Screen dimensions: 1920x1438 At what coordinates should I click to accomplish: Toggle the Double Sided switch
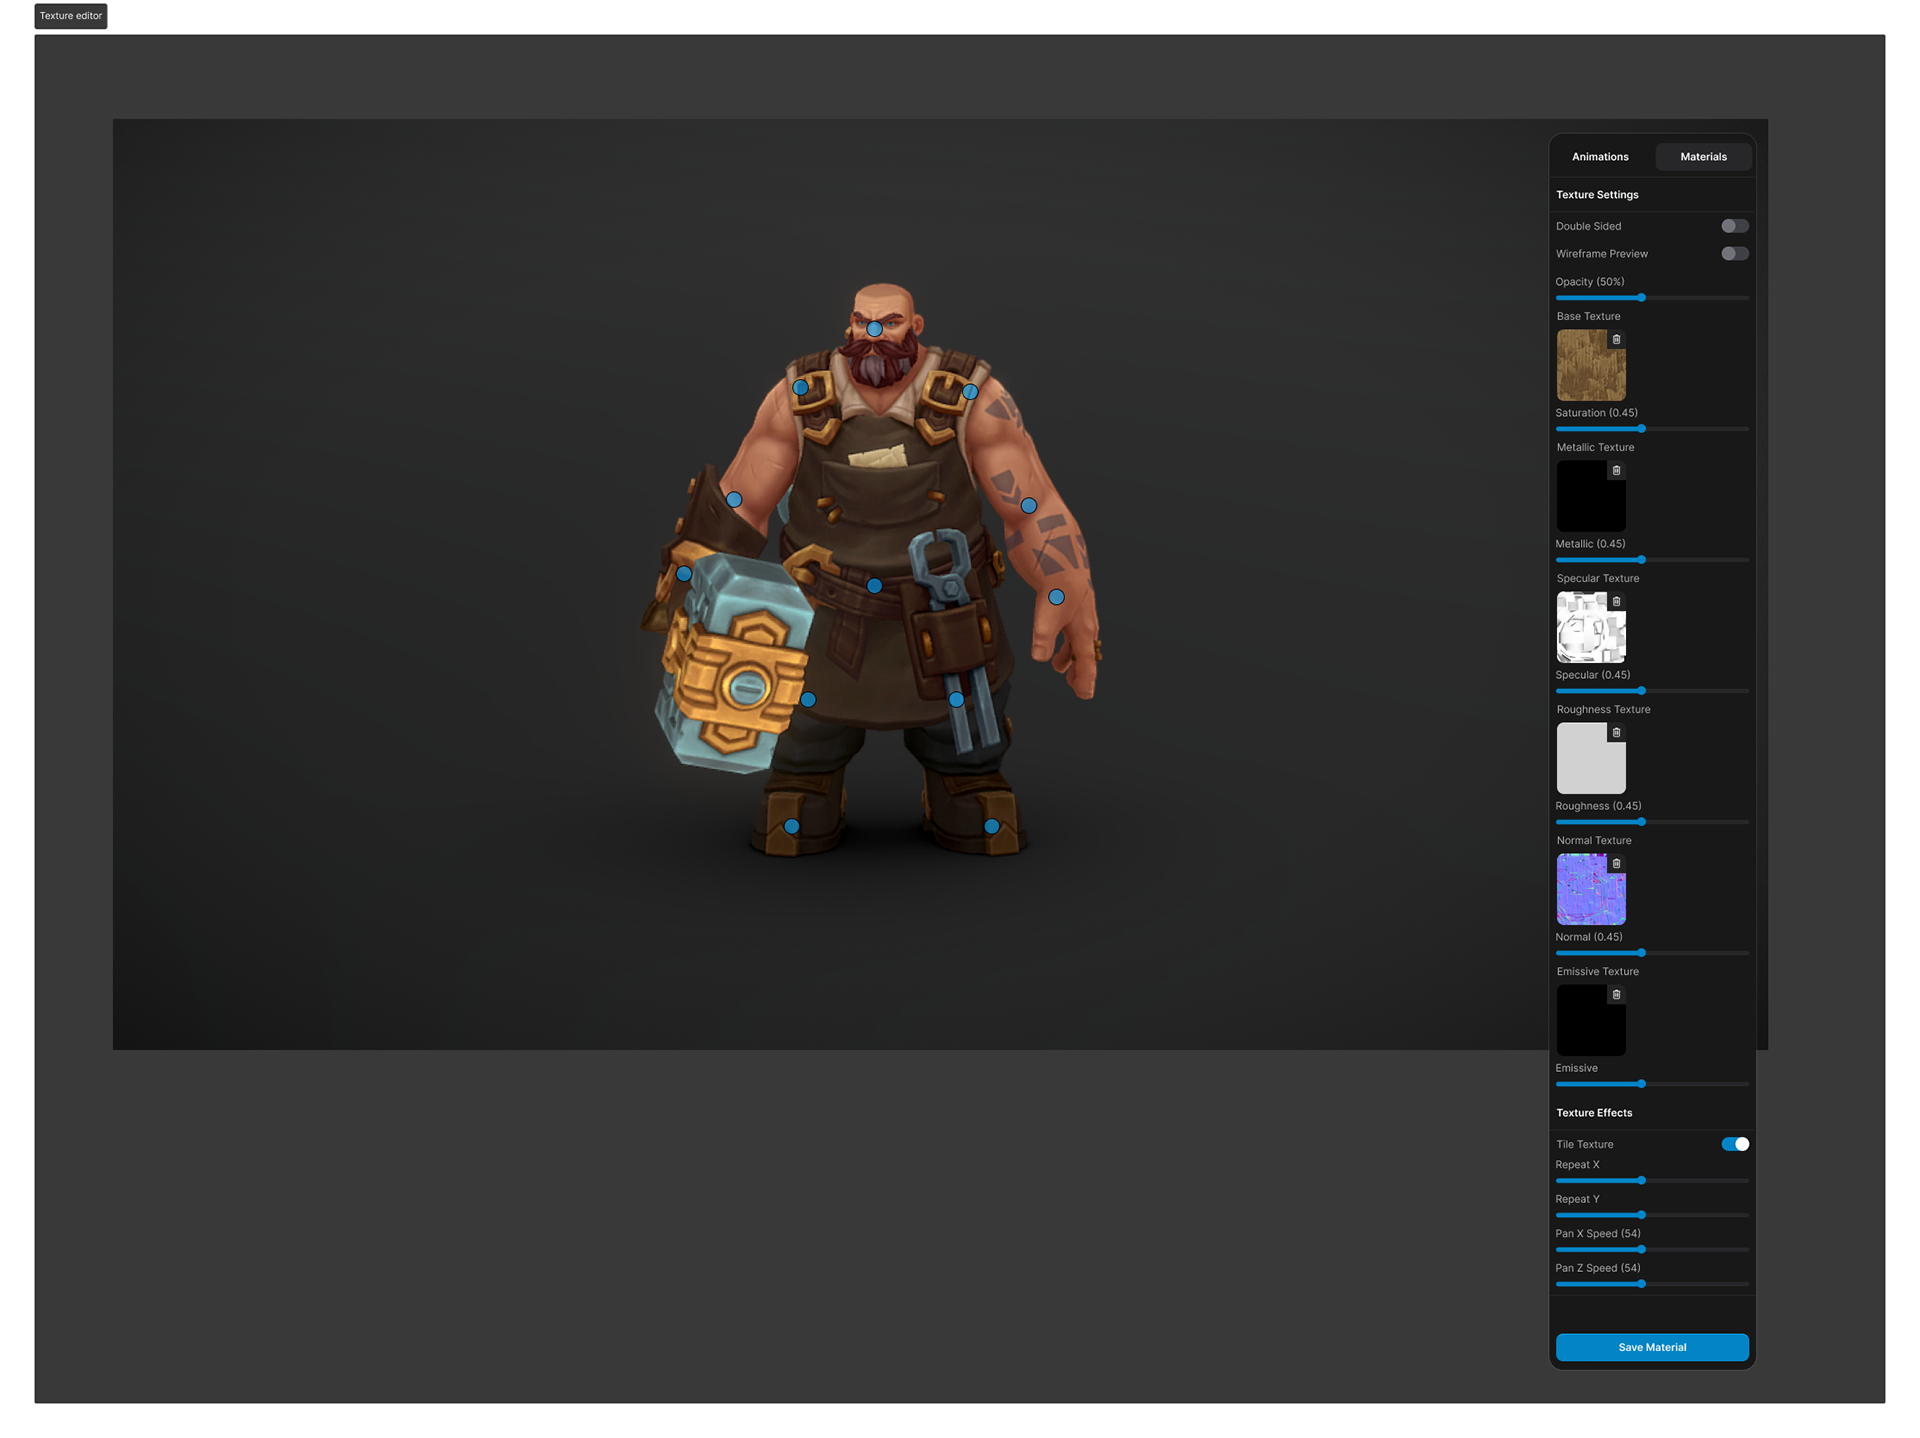(1734, 226)
